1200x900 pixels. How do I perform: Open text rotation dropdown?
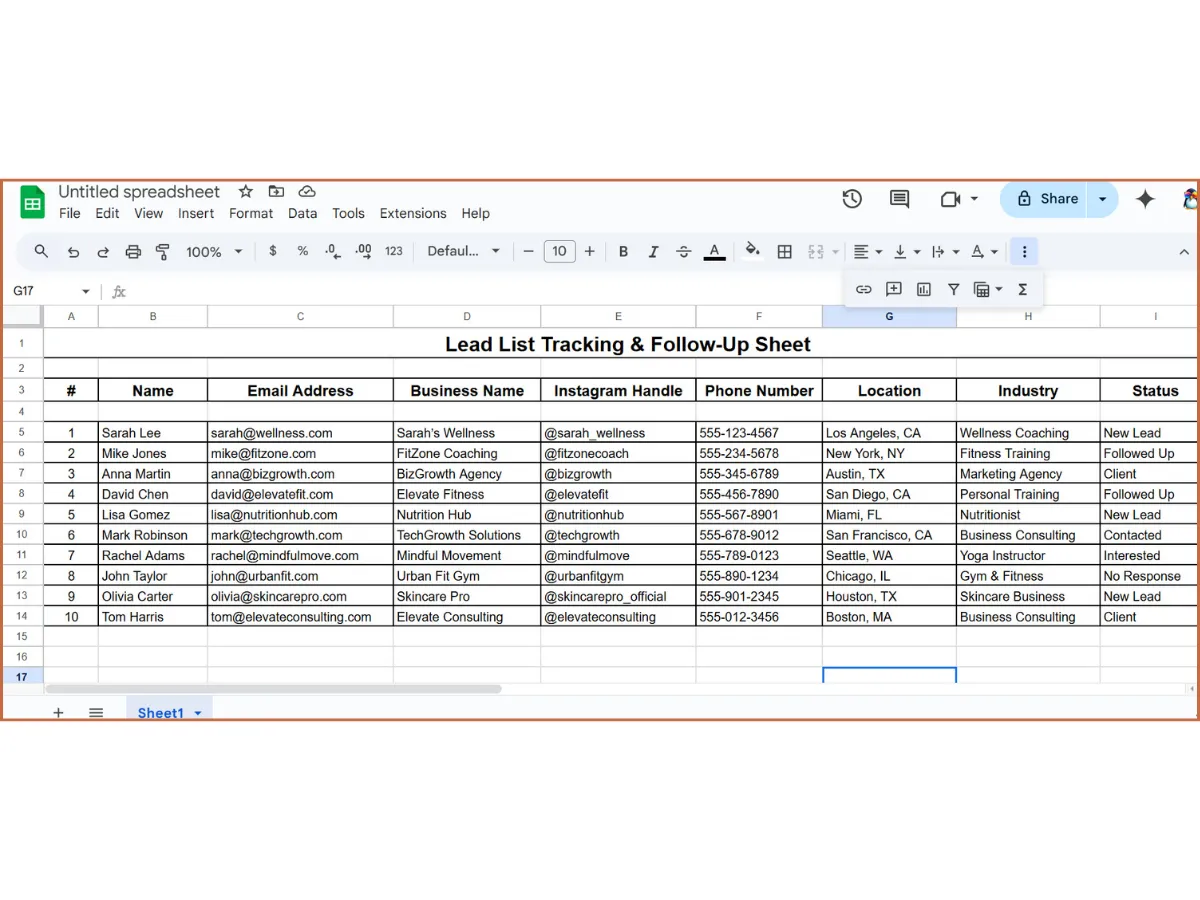coord(984,252)
